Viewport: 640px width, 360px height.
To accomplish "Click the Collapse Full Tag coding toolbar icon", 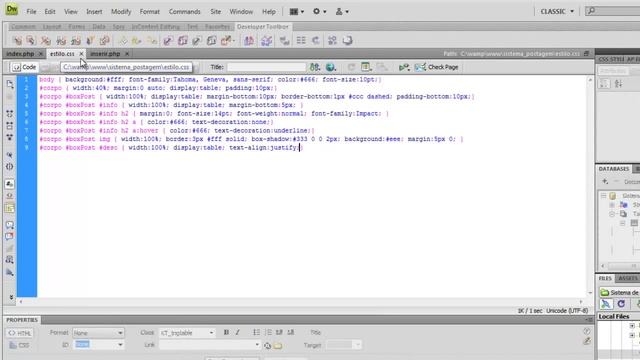I will click(x=10, y=113).
